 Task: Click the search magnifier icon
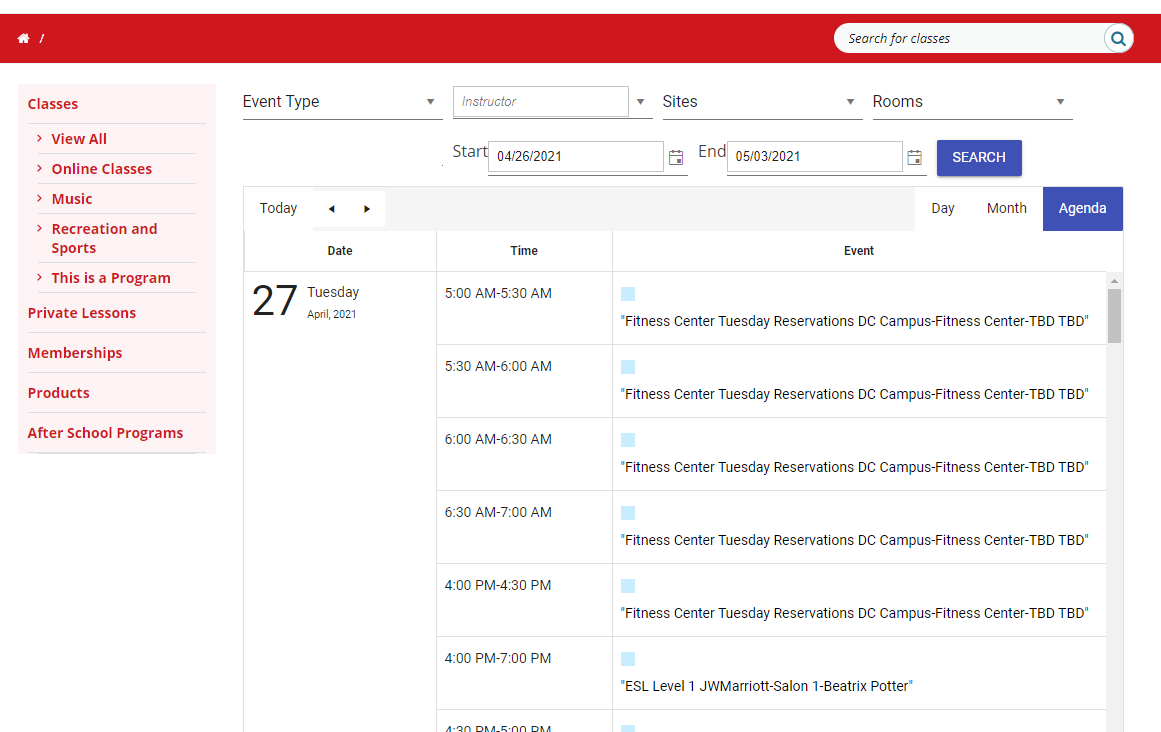coord(1118,38)
